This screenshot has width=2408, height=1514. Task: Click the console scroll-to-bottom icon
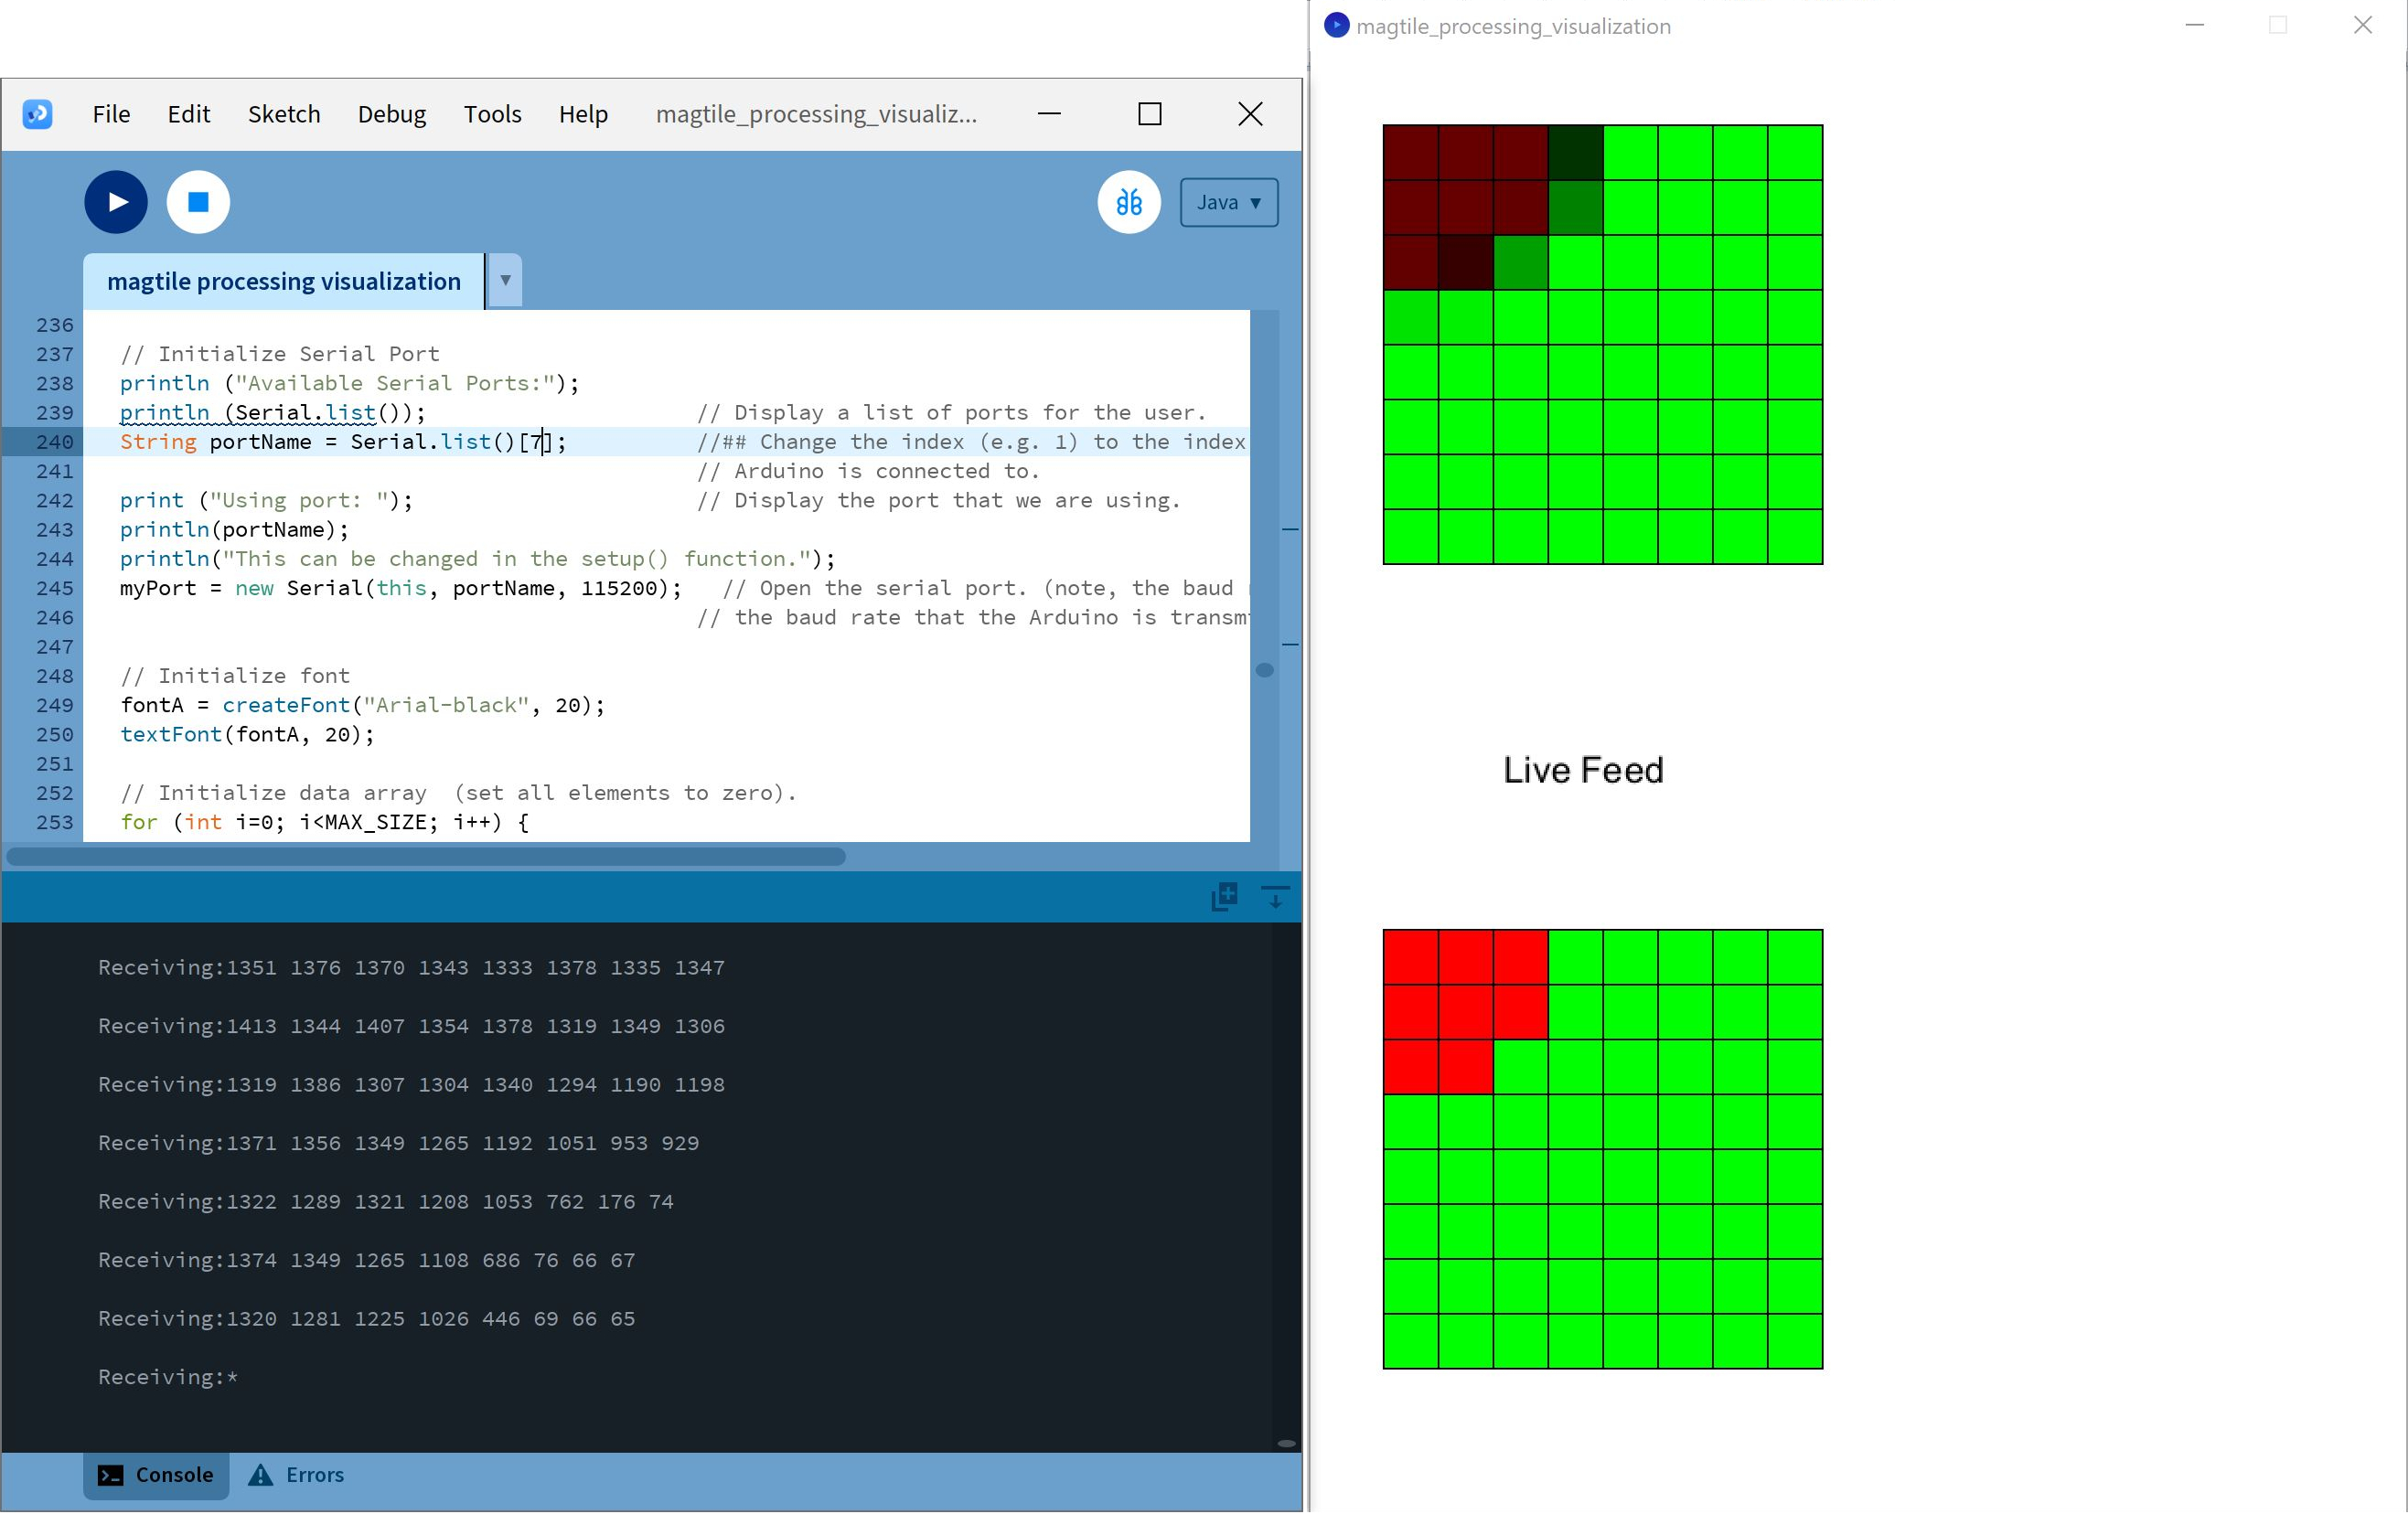click(1275, 896)
